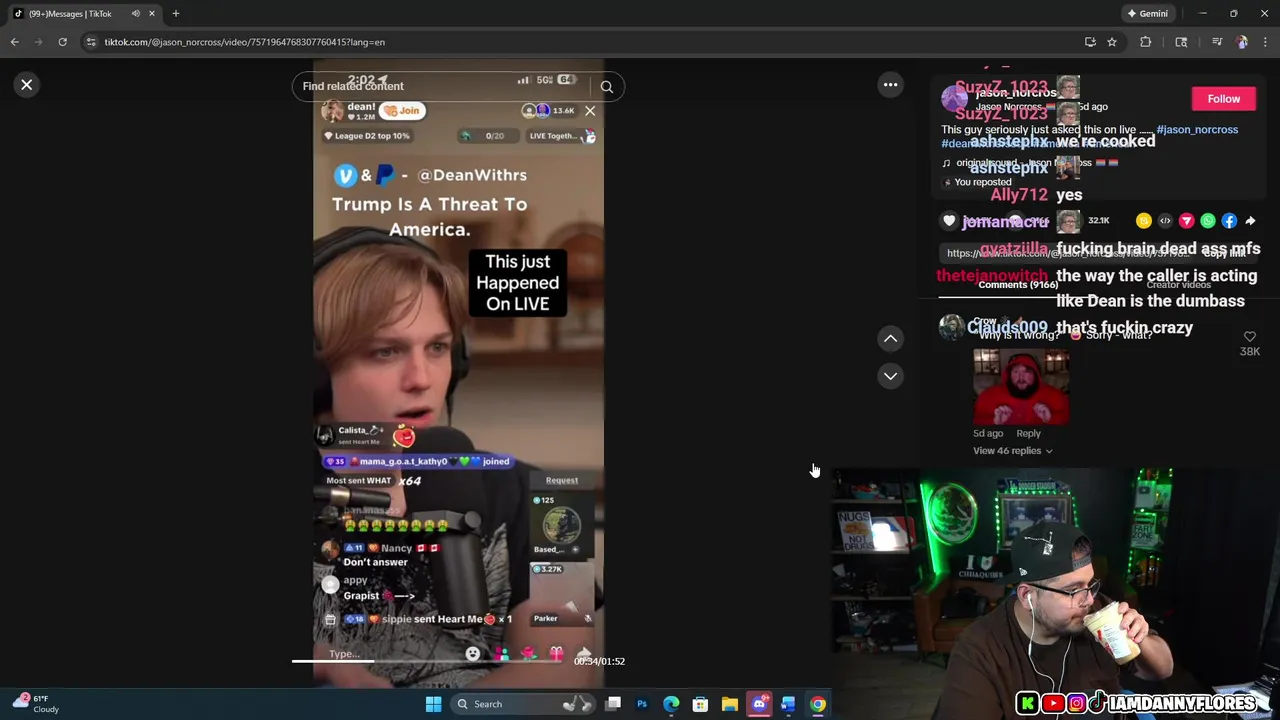The image size is (1280, 720).
Task: Open the media controls icon in toolbar
Action: 1216,42
